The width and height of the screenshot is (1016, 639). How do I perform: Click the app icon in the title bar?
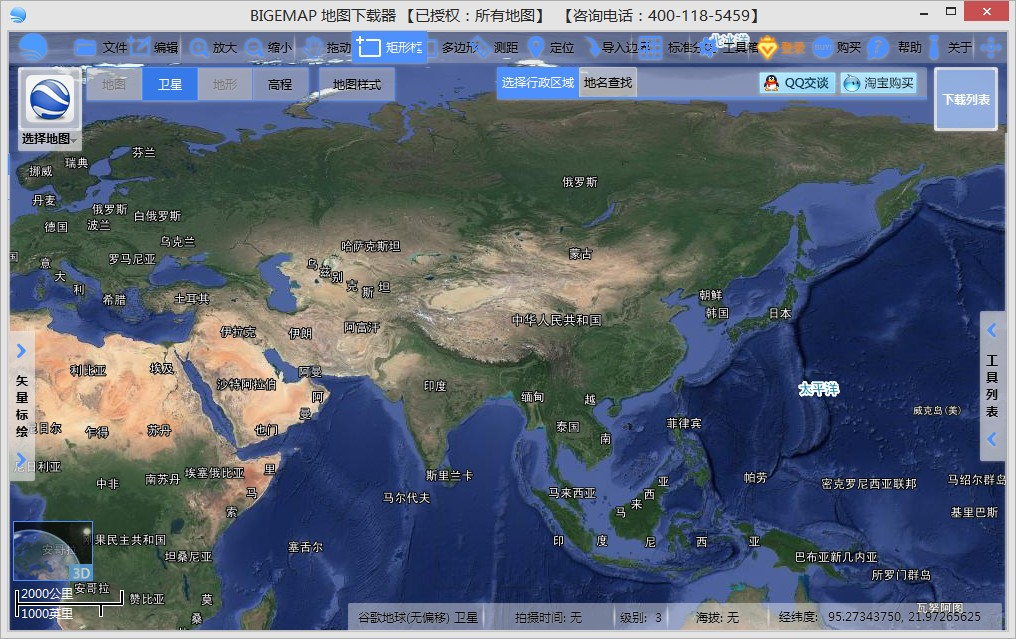click(18, 15)
